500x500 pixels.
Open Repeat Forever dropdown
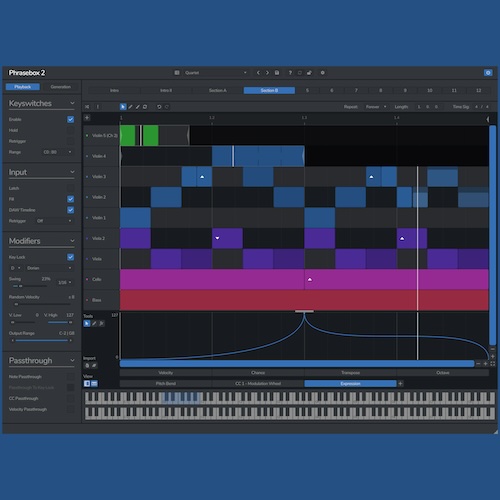(376, 107)
